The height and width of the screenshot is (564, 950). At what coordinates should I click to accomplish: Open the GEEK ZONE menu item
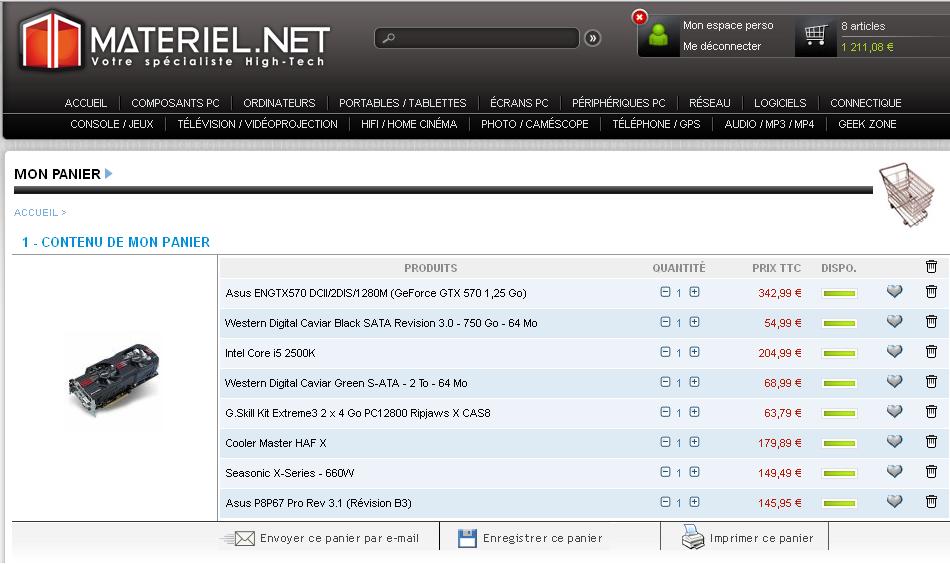pos(867,124)
